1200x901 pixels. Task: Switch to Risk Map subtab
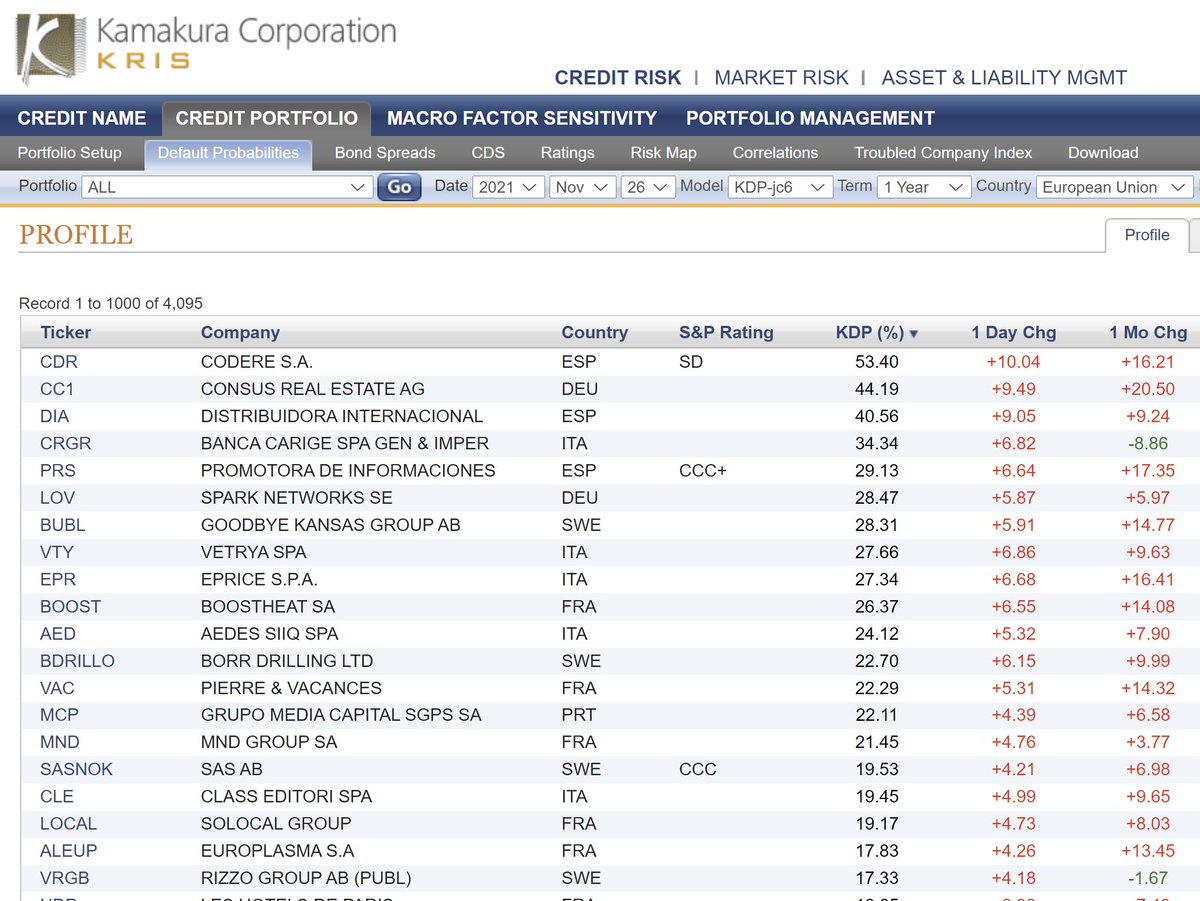pyautogui.click(x=663, y=153)
